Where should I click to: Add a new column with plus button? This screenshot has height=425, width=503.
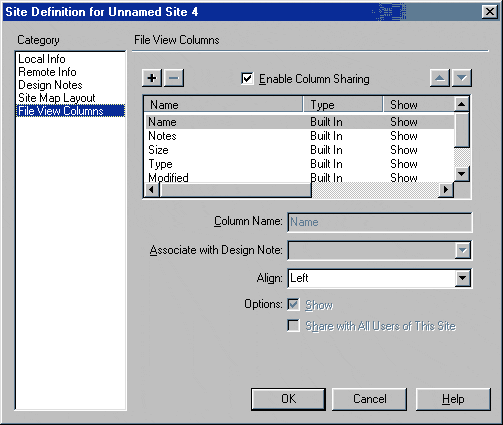point(152,78)
